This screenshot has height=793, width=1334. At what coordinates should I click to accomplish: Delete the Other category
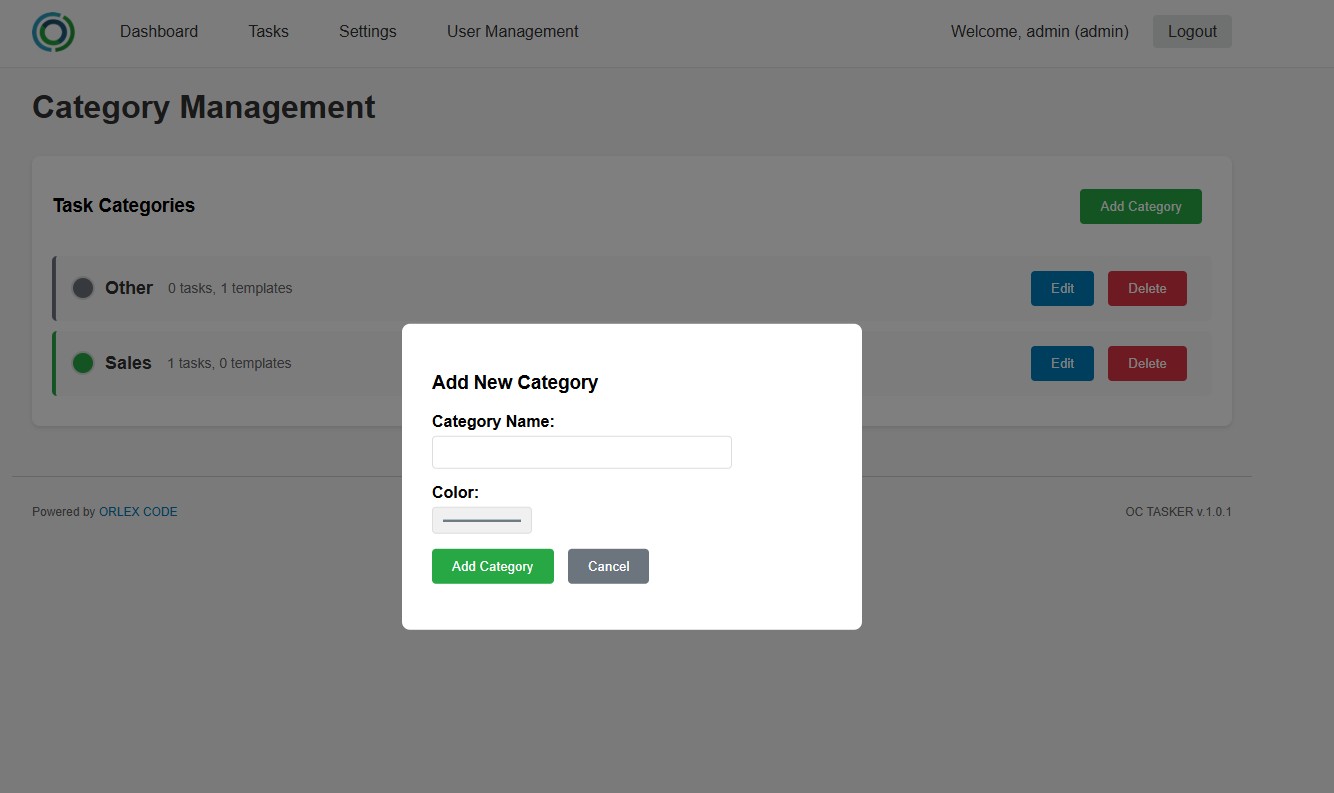pyautogui.click(x=1147, y=289)
